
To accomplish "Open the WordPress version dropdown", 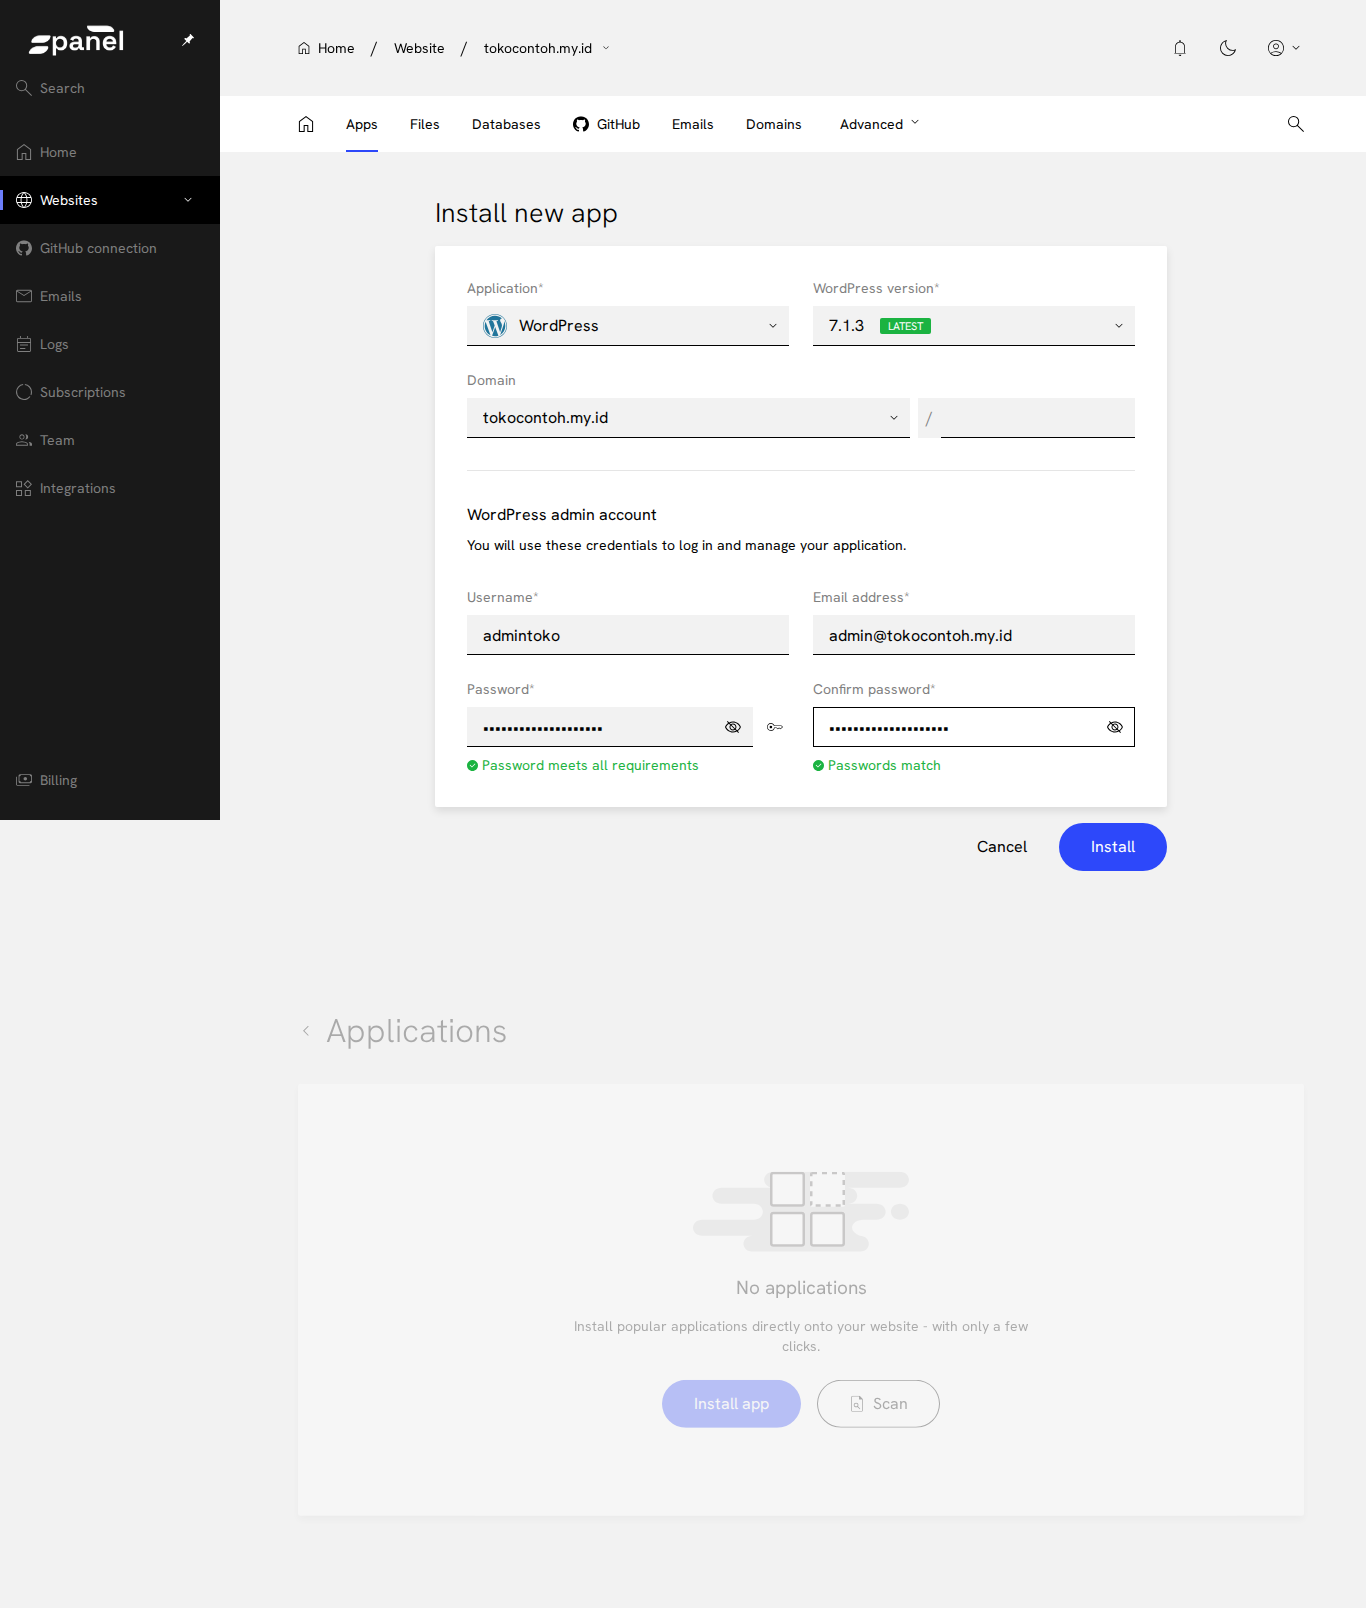I will click(974, 326).
